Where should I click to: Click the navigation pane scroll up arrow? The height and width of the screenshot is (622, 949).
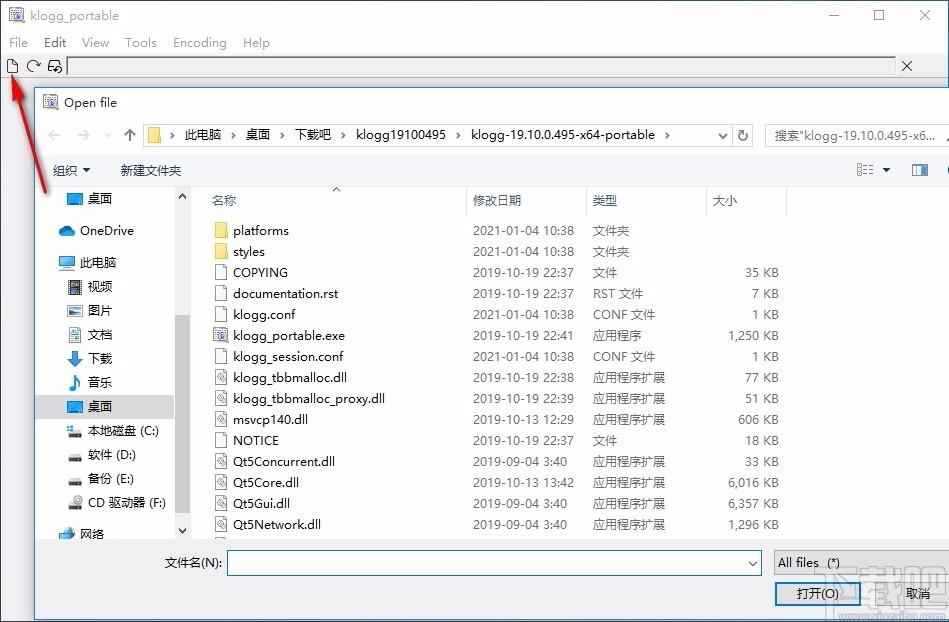(x=182, y=196)
